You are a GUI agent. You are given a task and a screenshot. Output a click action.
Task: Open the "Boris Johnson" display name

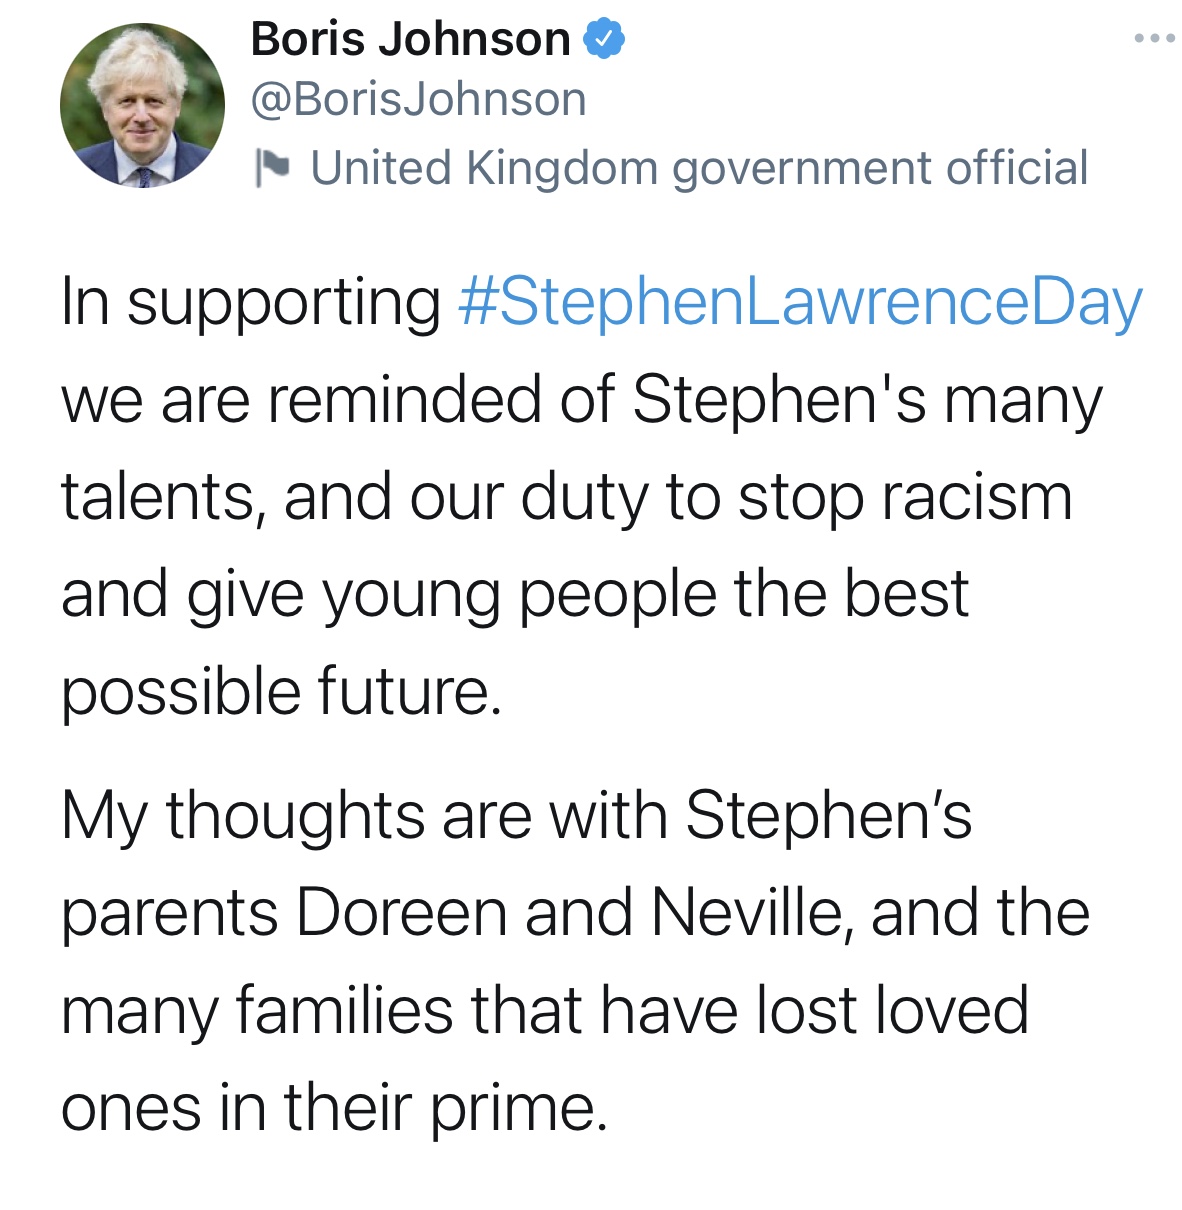pyautogui.click(x=410, y=40)
